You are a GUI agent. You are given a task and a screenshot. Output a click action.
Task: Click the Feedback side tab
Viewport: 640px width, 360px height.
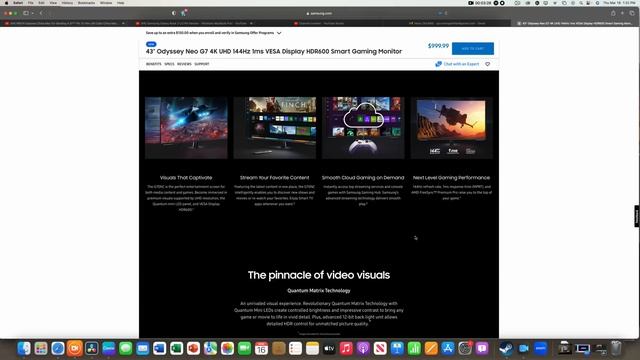(x=637, y=216)
